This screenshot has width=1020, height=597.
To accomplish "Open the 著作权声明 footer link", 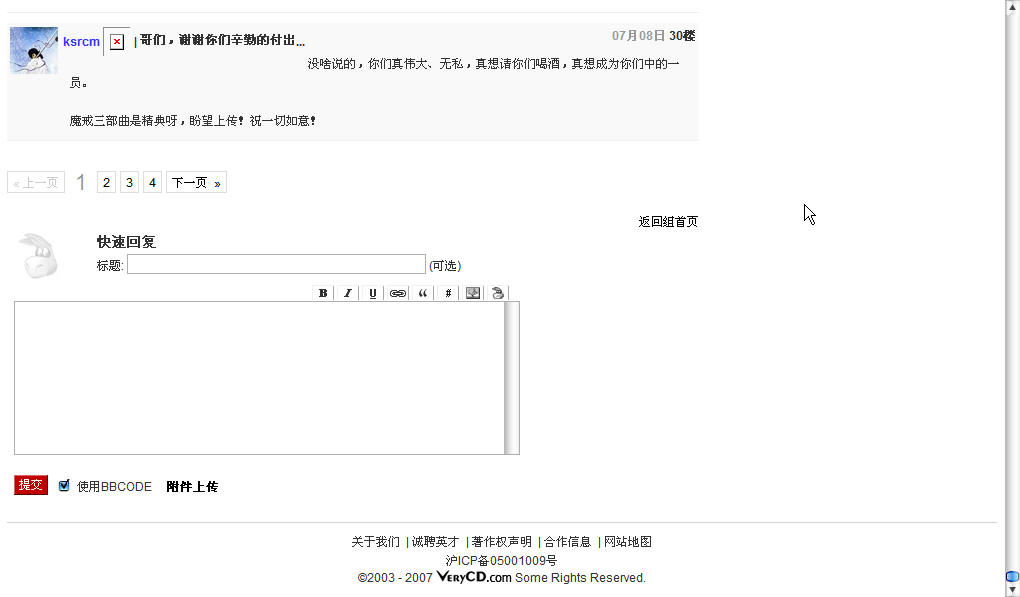I will 502,542.
